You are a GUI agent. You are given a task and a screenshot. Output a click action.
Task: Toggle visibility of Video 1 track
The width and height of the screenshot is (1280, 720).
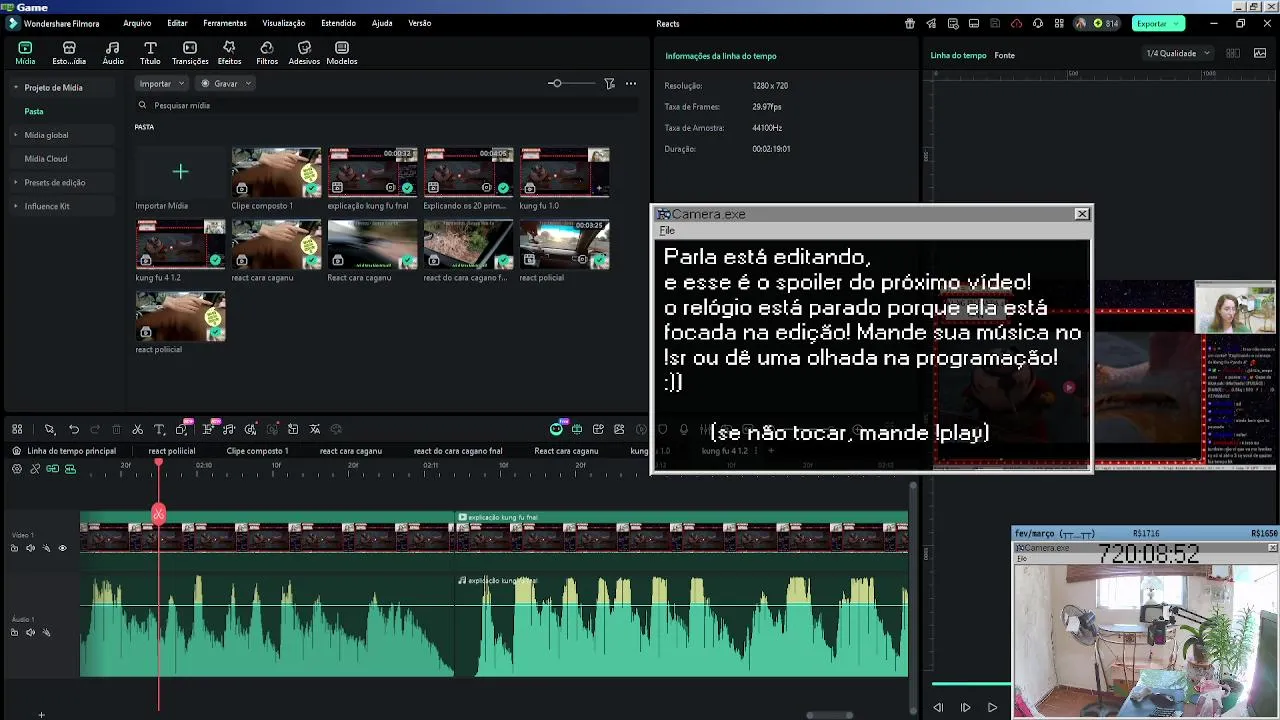click(62, 548)
